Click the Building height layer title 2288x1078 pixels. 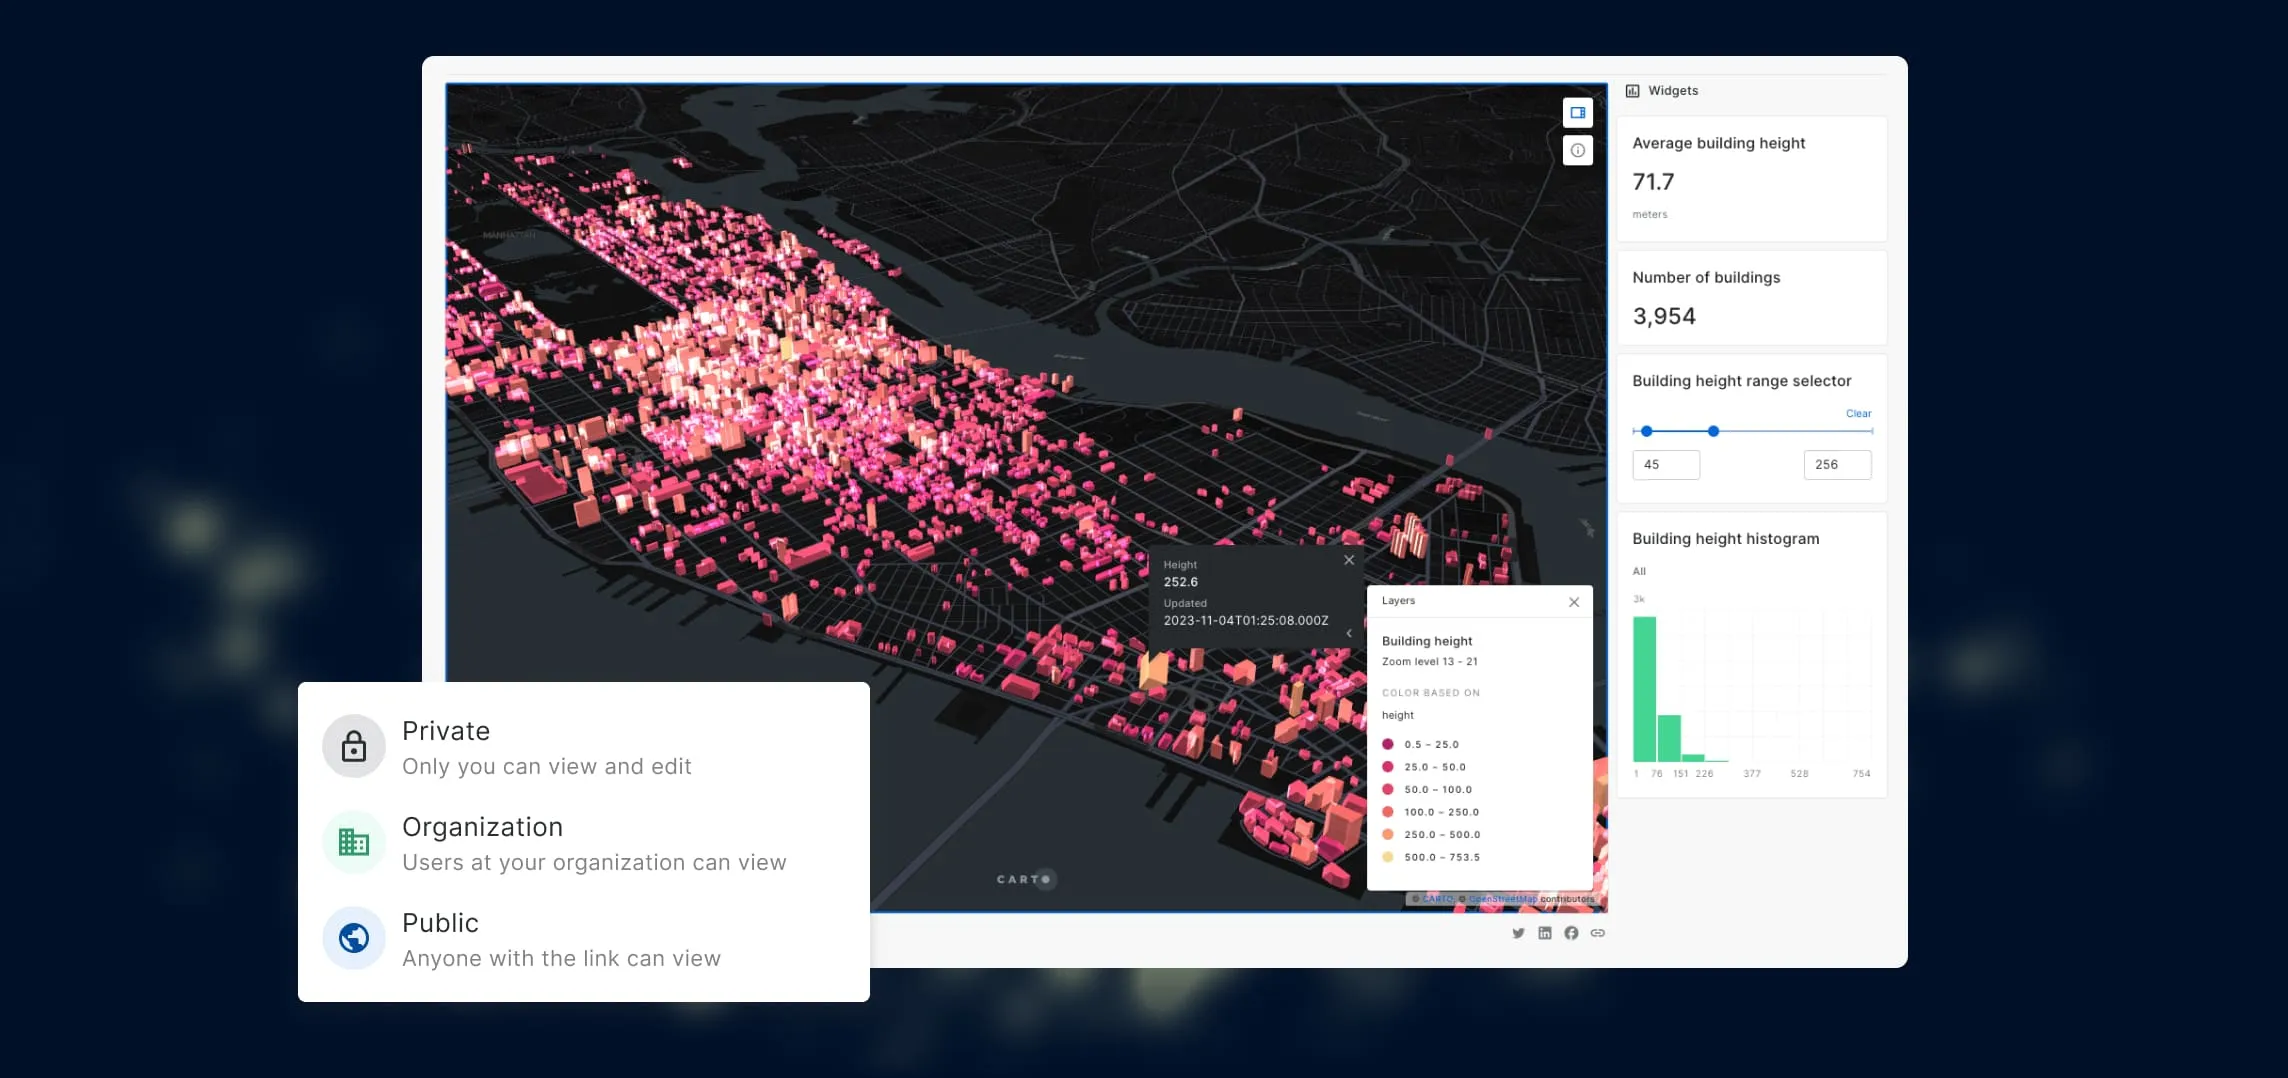click(x=1426, y=640)
